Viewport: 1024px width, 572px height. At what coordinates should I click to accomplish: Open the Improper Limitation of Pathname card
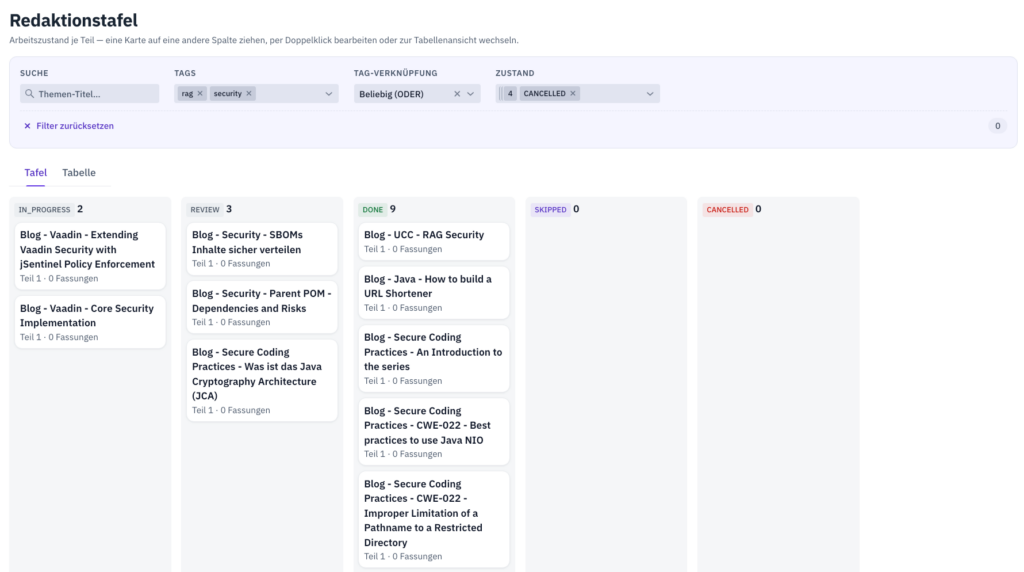434,520
